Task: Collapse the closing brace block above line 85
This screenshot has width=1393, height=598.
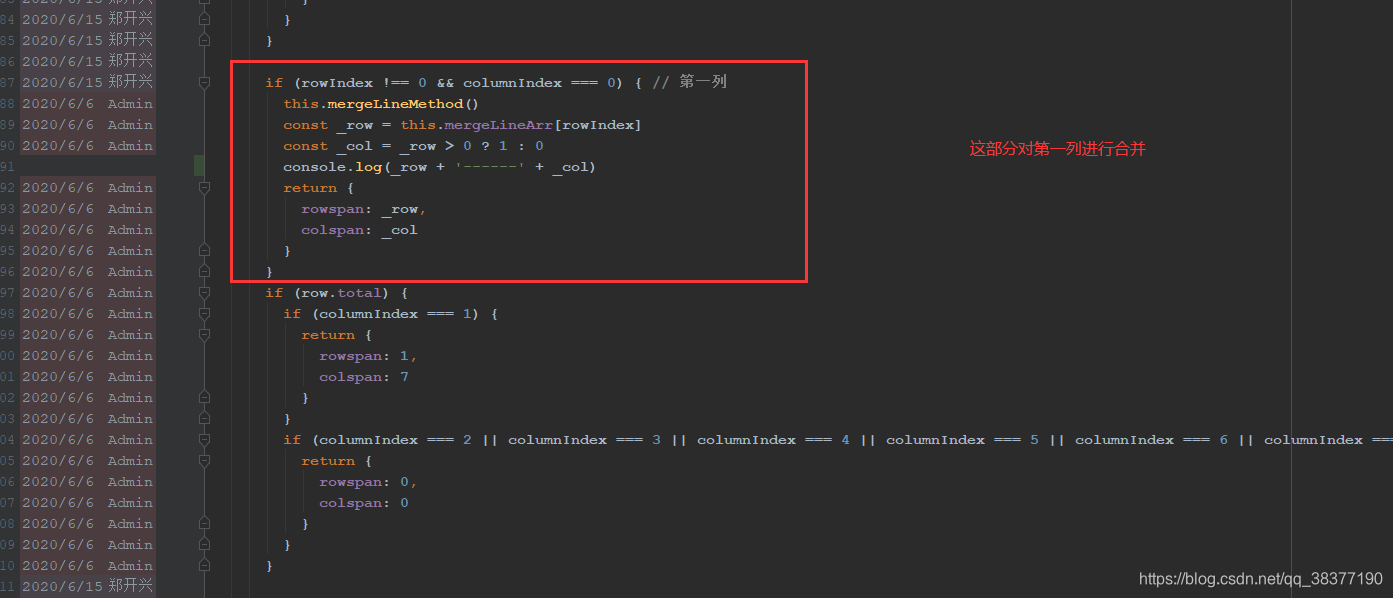Action: [205, 19]
